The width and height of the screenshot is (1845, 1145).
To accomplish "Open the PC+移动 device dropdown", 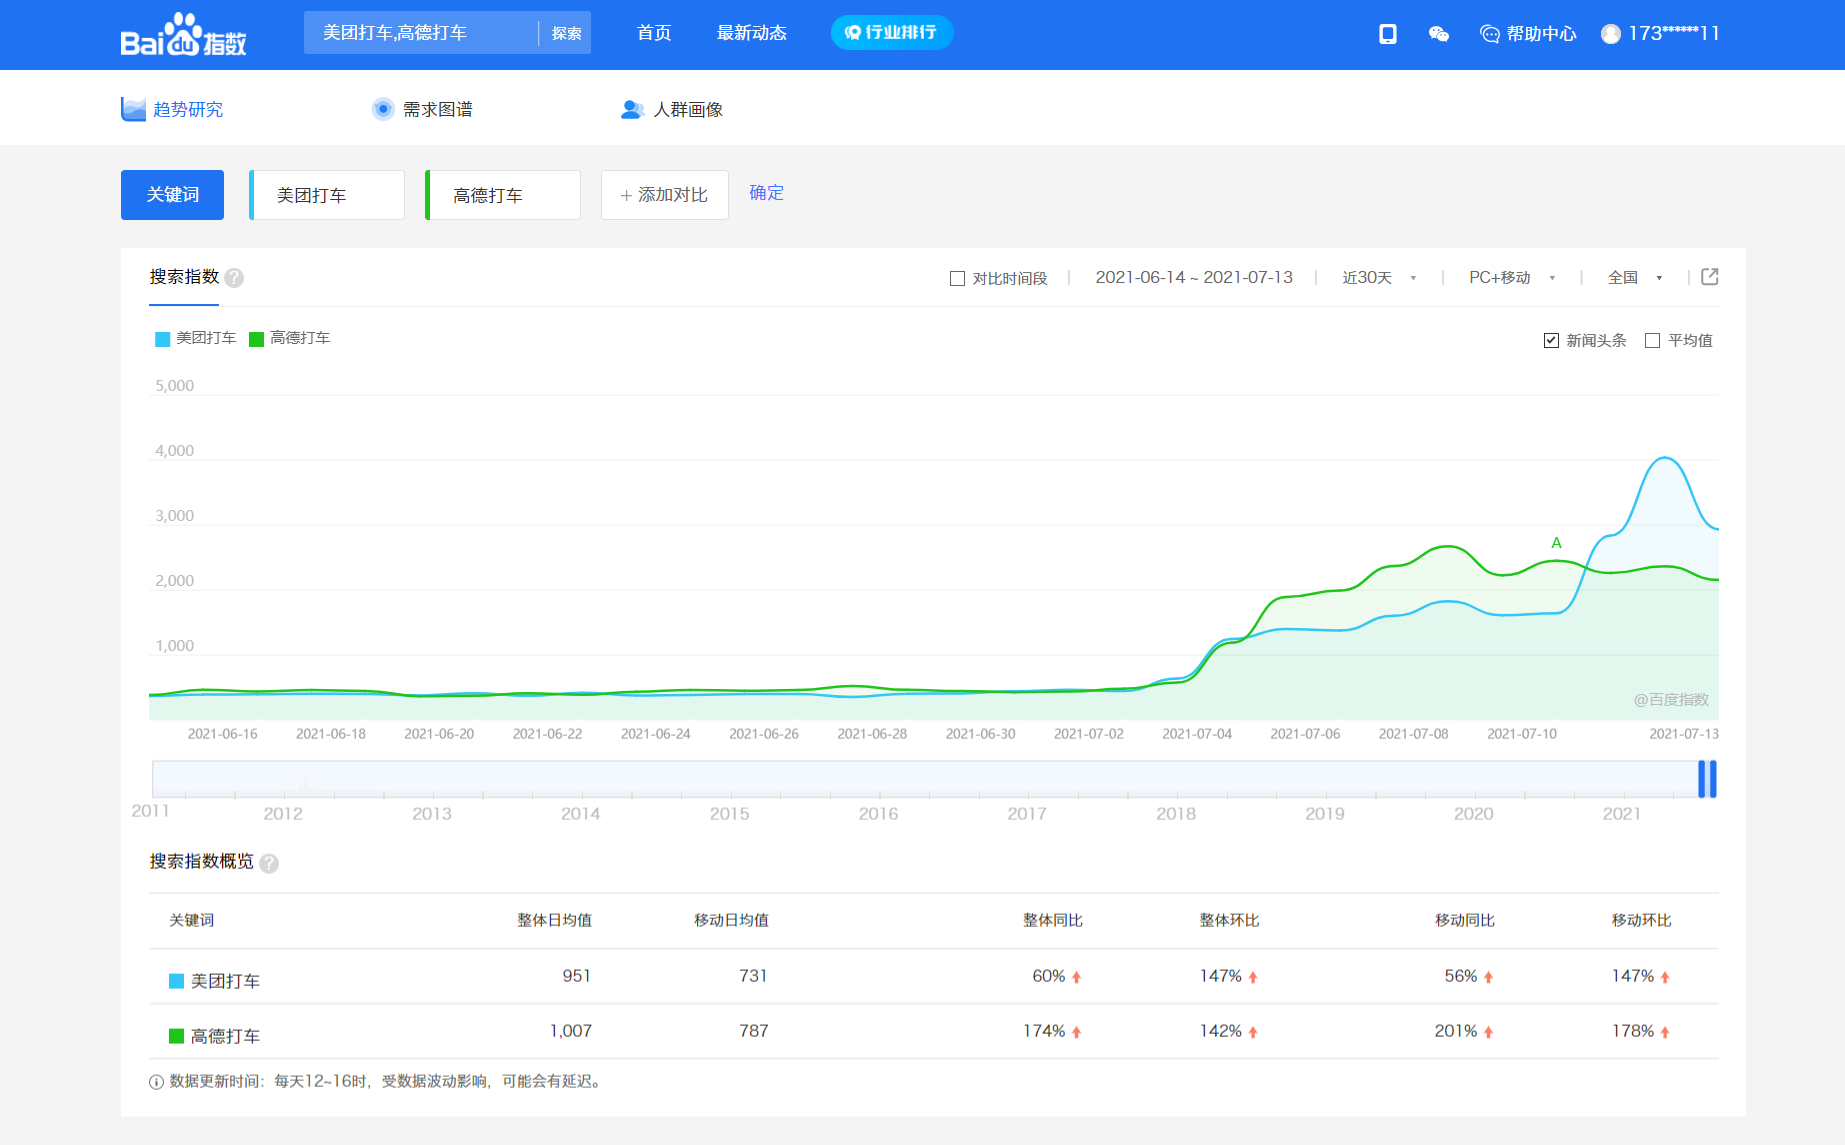I will pyautogui.click(x=1512, y=277).
